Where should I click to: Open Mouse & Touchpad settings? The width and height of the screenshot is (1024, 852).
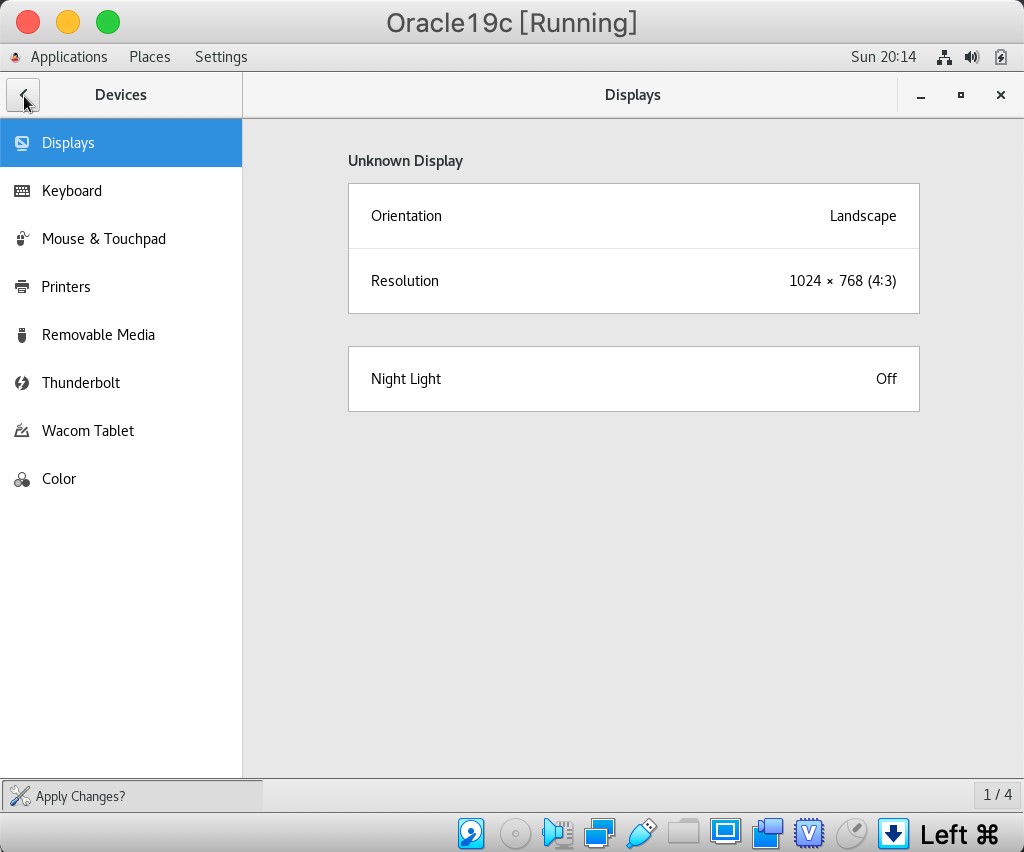click(x=121, y=239)
